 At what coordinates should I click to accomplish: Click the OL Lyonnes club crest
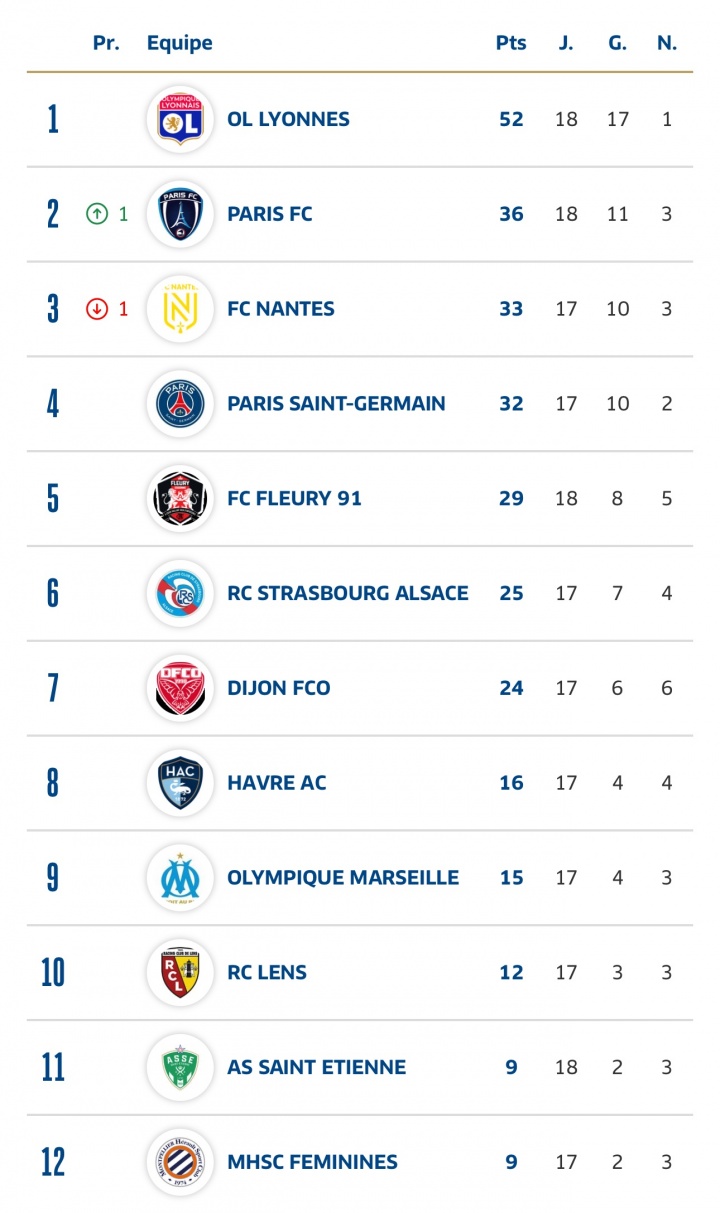180,119
